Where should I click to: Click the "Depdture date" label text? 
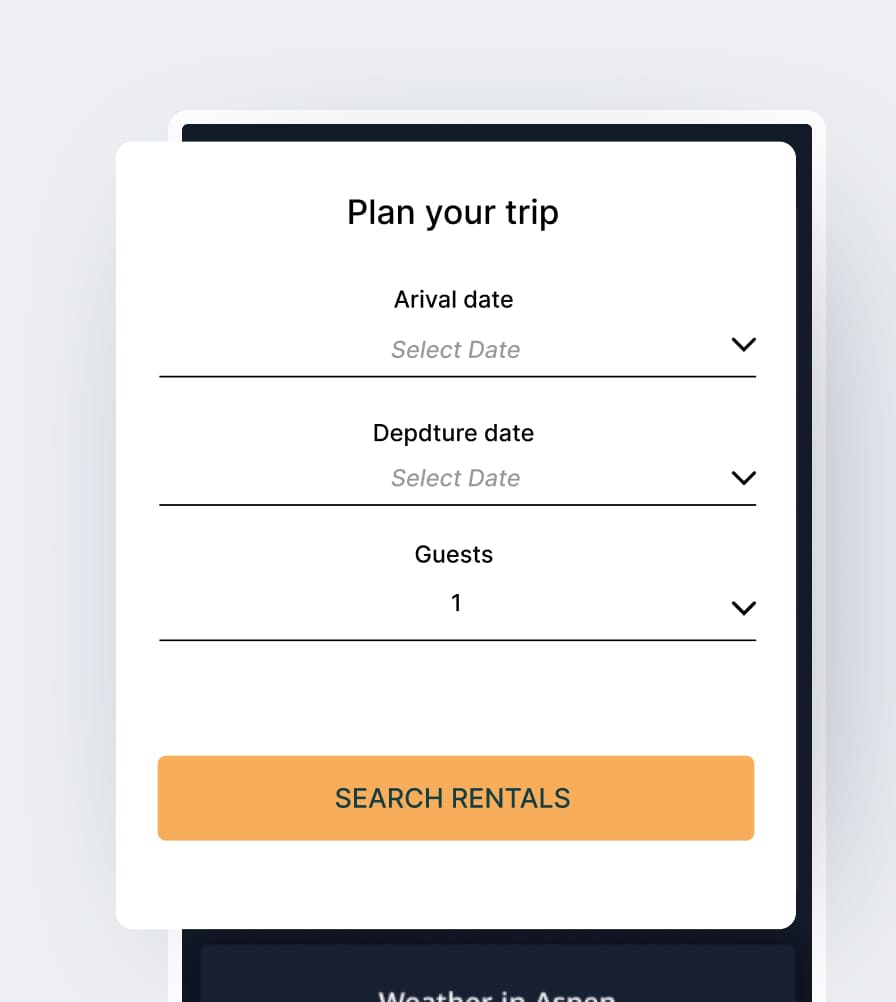pyautogui.click(x=453, y=433)
